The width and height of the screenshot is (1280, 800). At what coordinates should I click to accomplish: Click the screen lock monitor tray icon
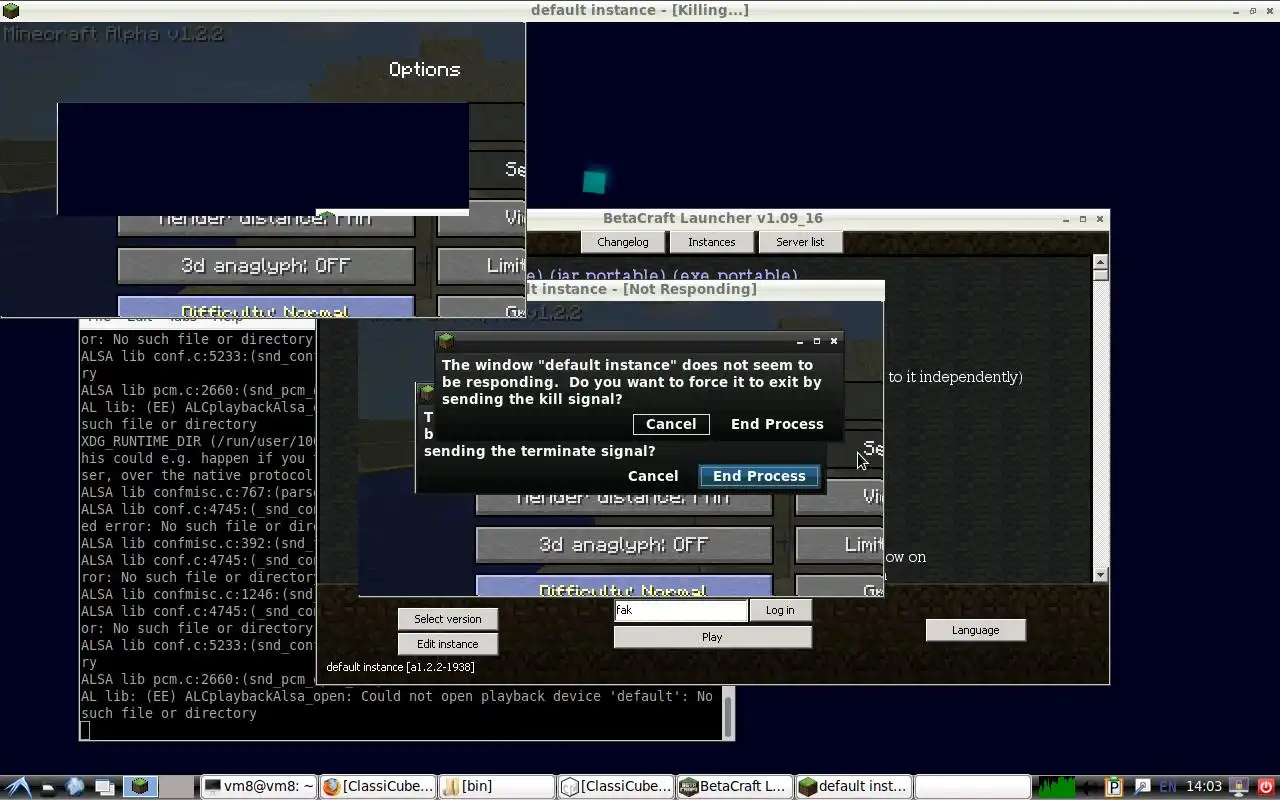1239,787
